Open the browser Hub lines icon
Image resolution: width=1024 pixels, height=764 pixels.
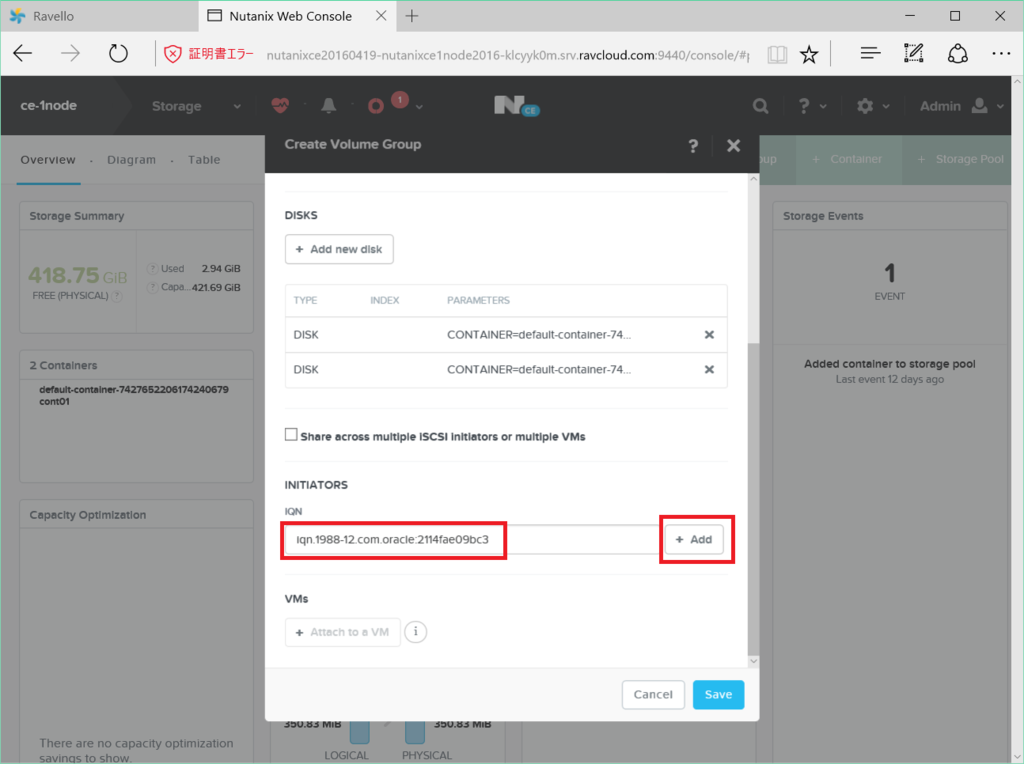pos(871,54)
